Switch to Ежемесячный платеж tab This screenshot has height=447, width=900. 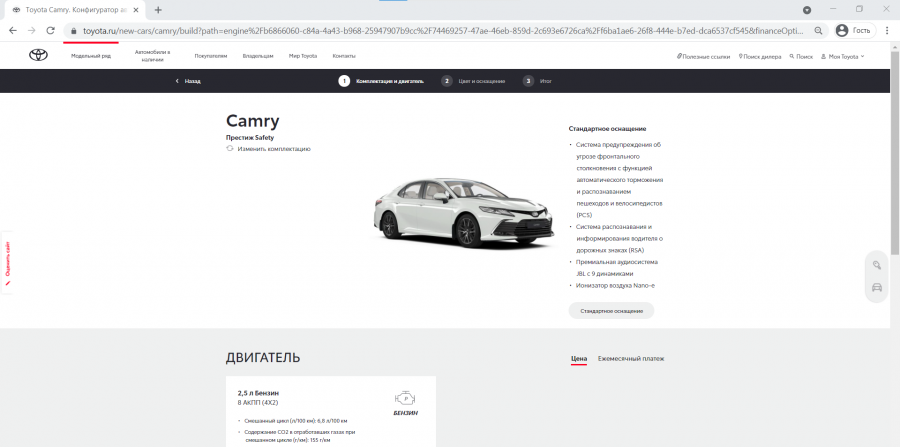[631, 359]
